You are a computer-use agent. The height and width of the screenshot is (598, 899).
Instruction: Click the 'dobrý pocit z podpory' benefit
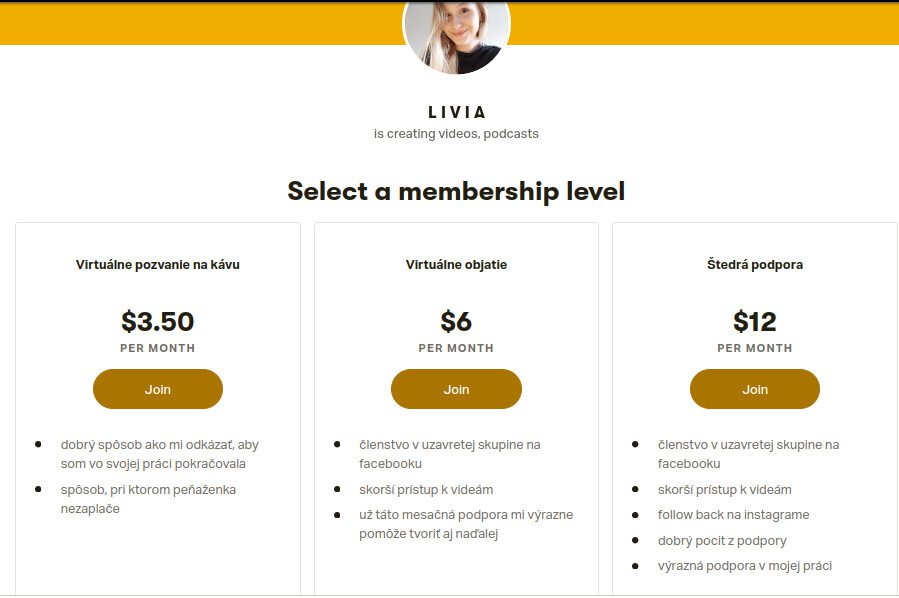(x=722, y=541)
